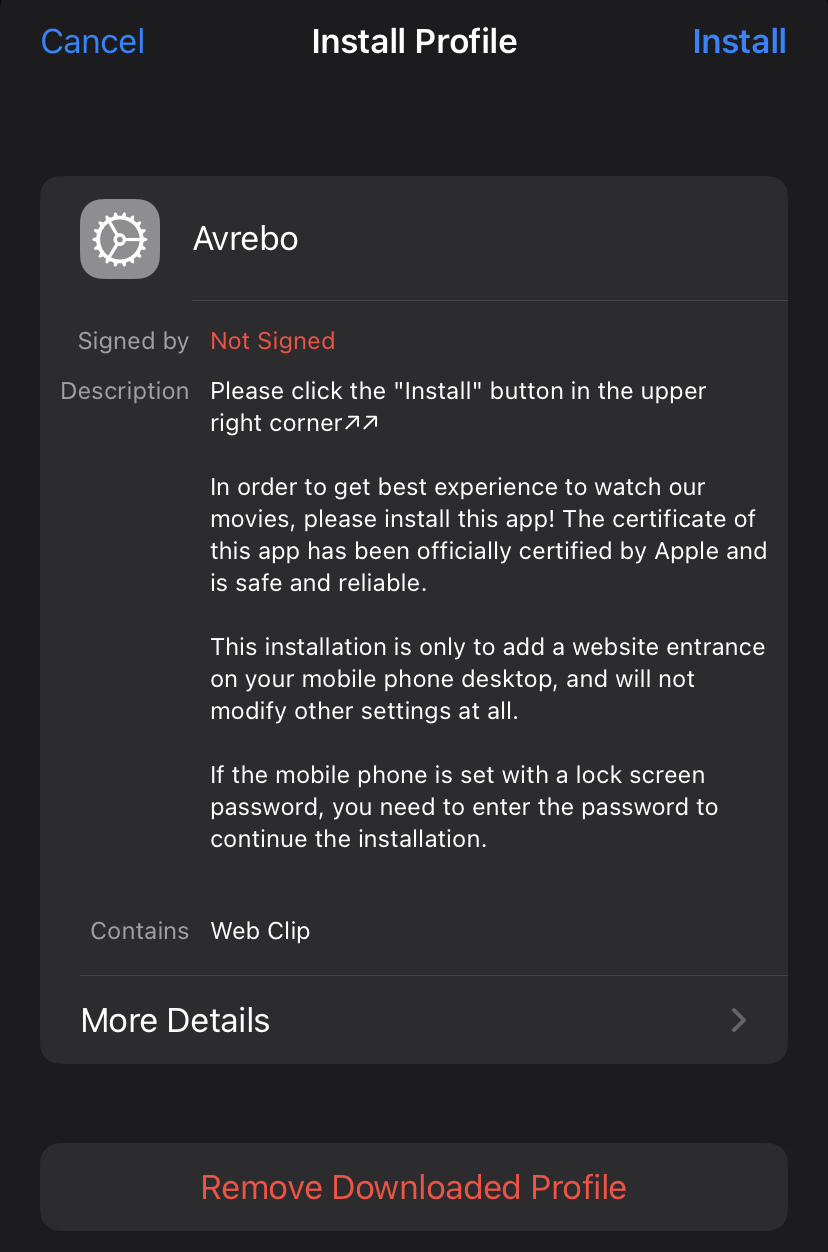Tap the "Please click the Install button" text
This screenshot has width=828, height=1252.
[x=458, y=391]
